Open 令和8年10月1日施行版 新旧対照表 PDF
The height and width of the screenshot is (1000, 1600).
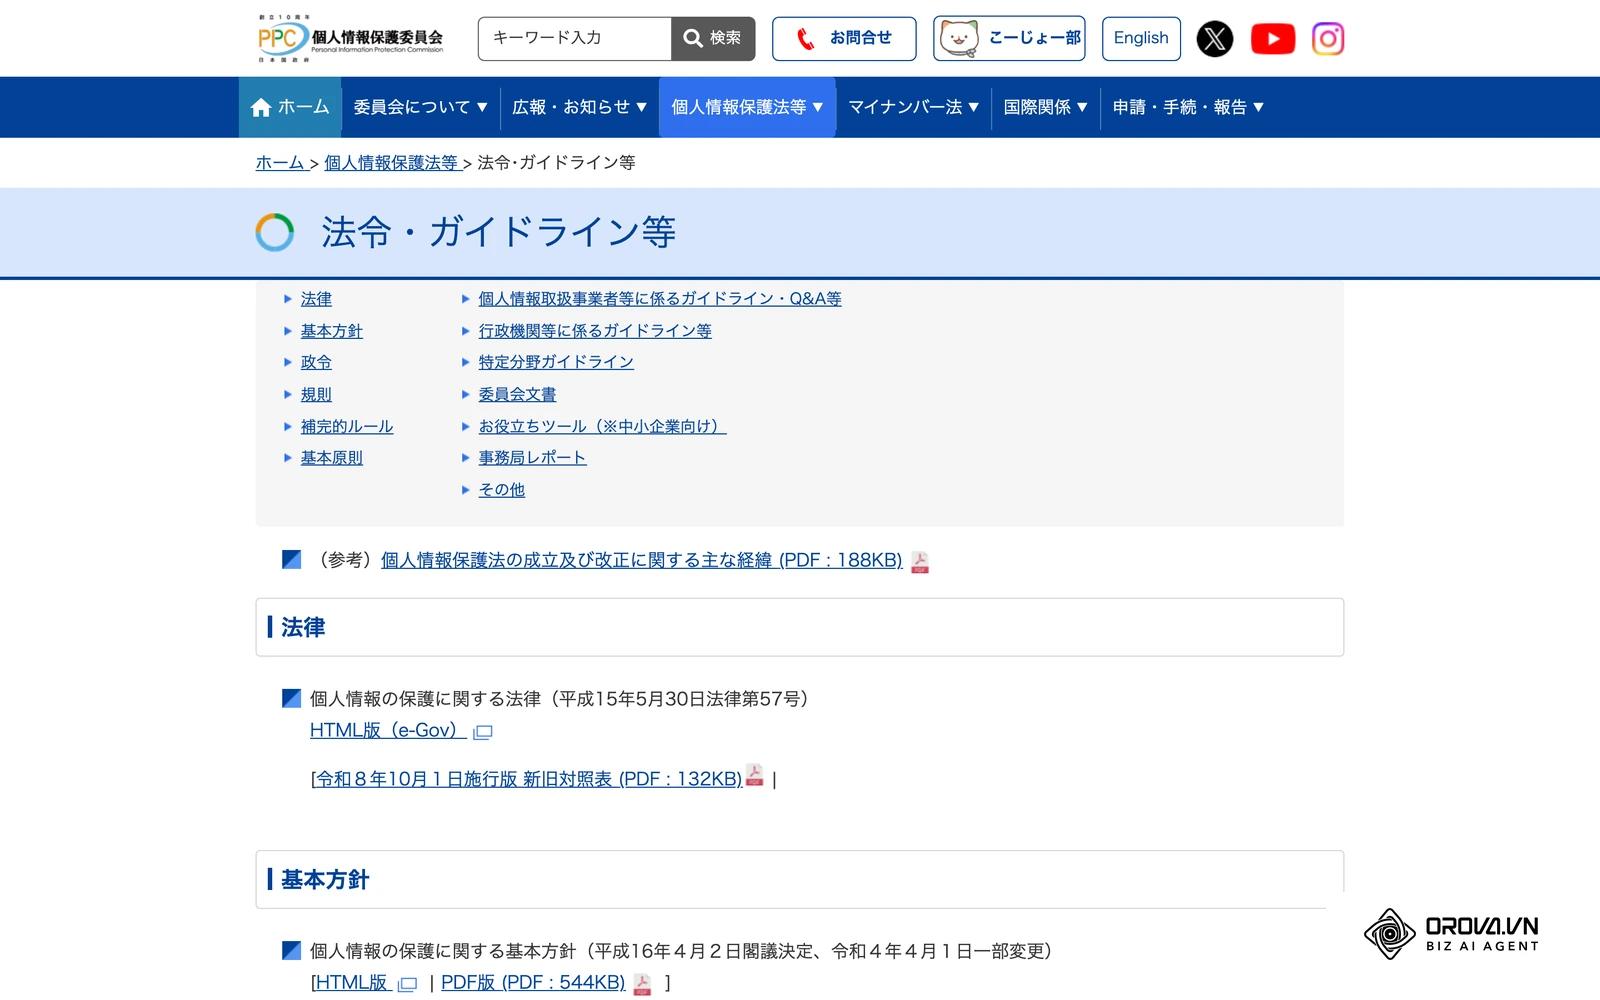coord(529,778)
